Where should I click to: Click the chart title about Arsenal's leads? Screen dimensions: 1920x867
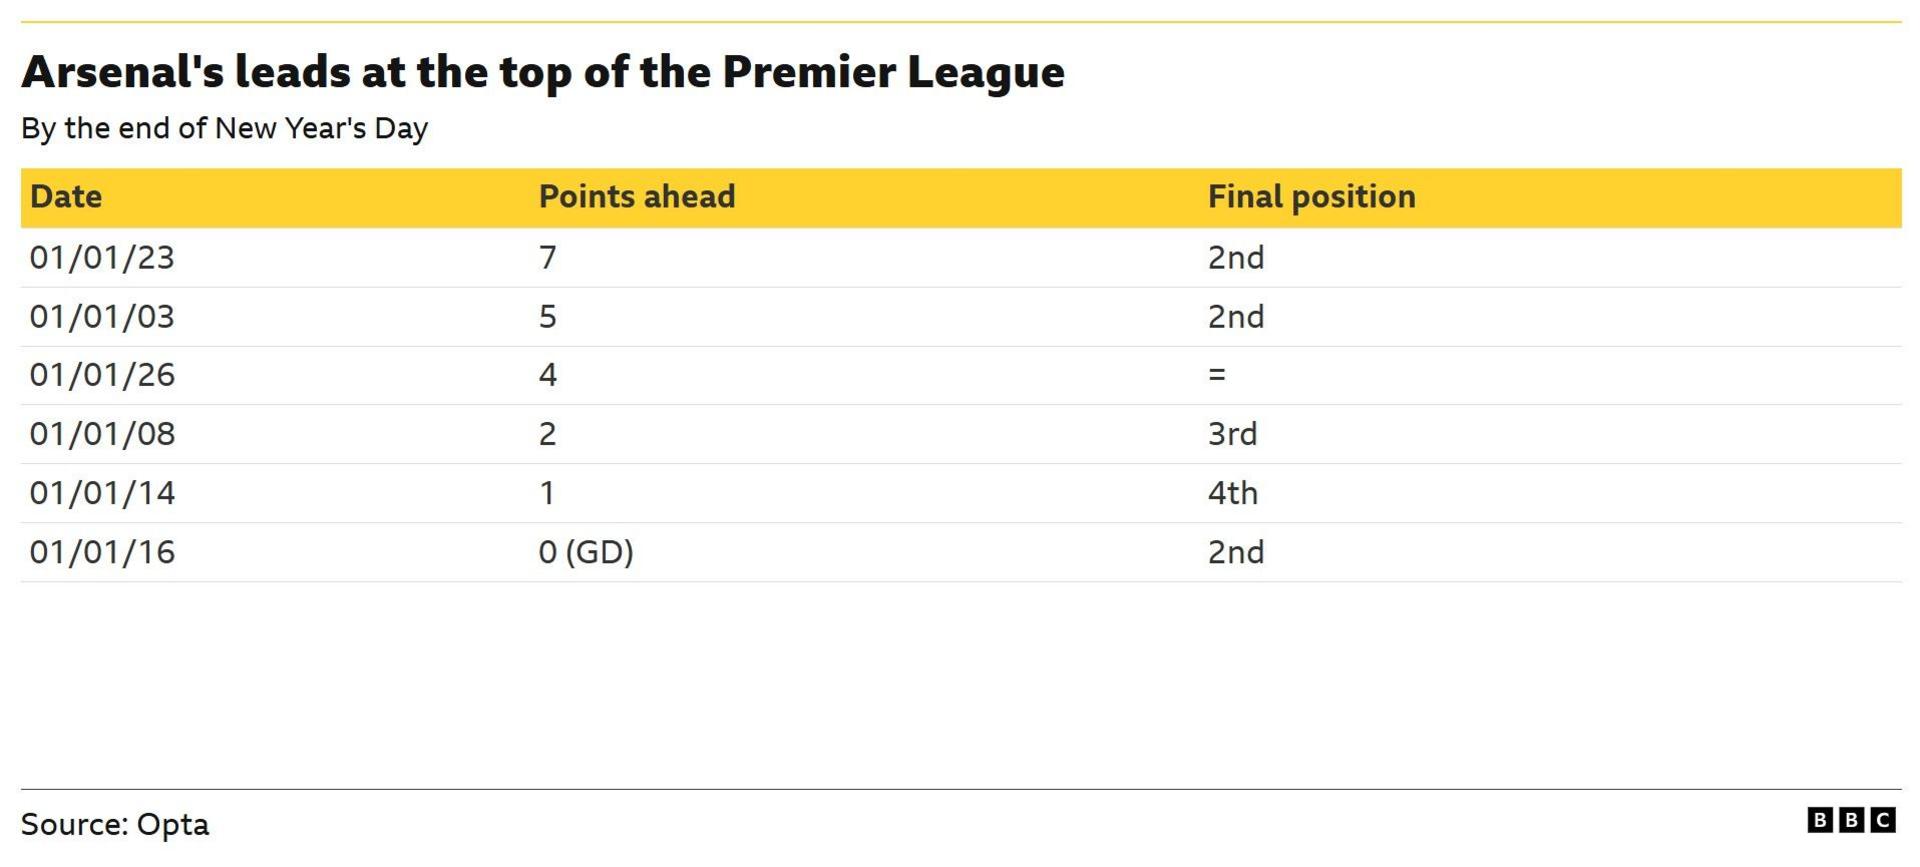pyautogui.click(x=543, y=72)
